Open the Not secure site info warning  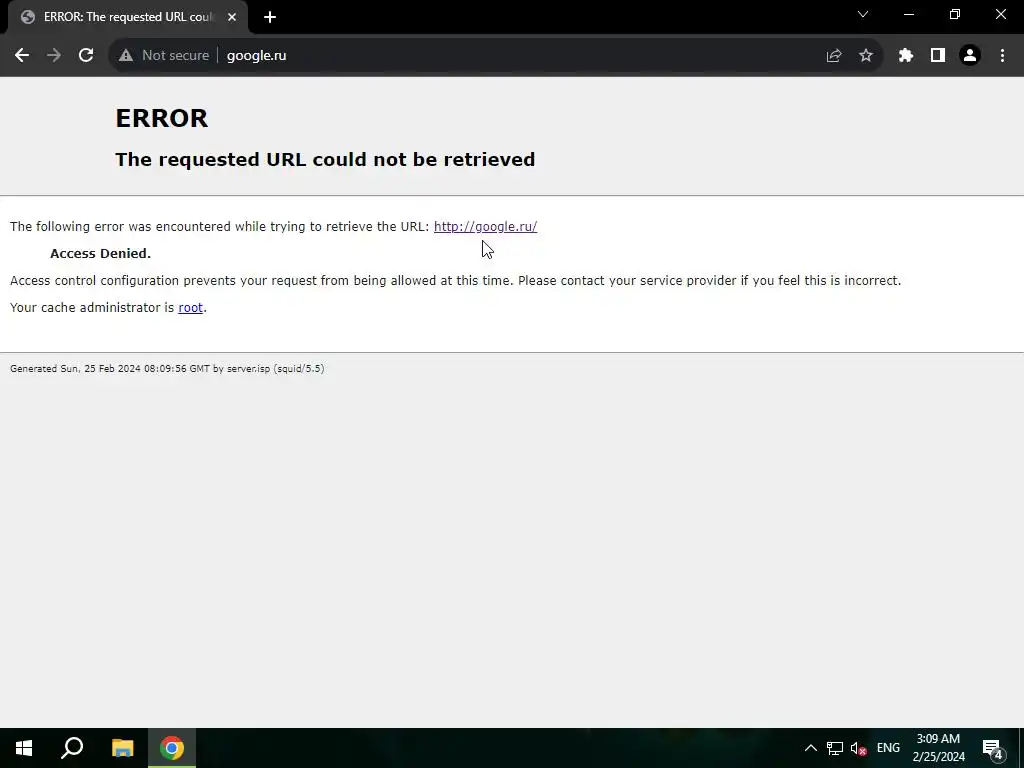[x=164, y=56]
